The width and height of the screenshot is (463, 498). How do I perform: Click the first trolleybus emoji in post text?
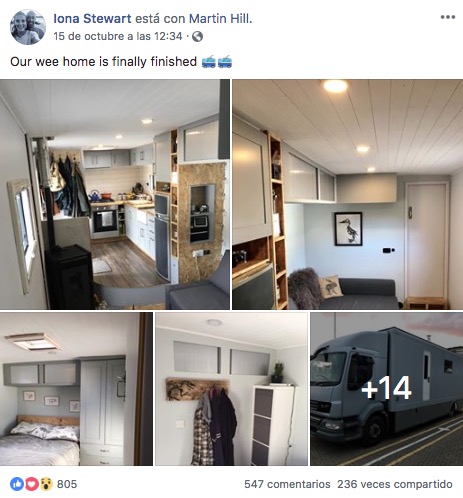[209, 62]
